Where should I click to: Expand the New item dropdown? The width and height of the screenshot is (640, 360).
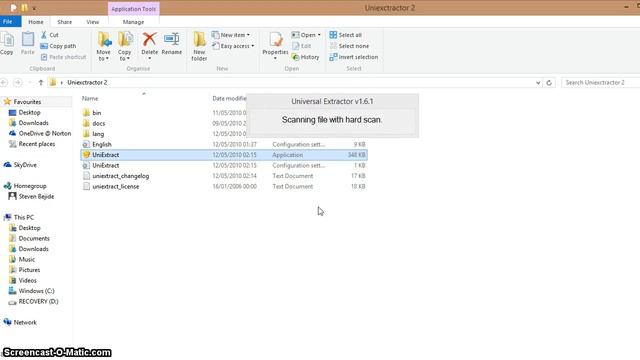[231, 35]
